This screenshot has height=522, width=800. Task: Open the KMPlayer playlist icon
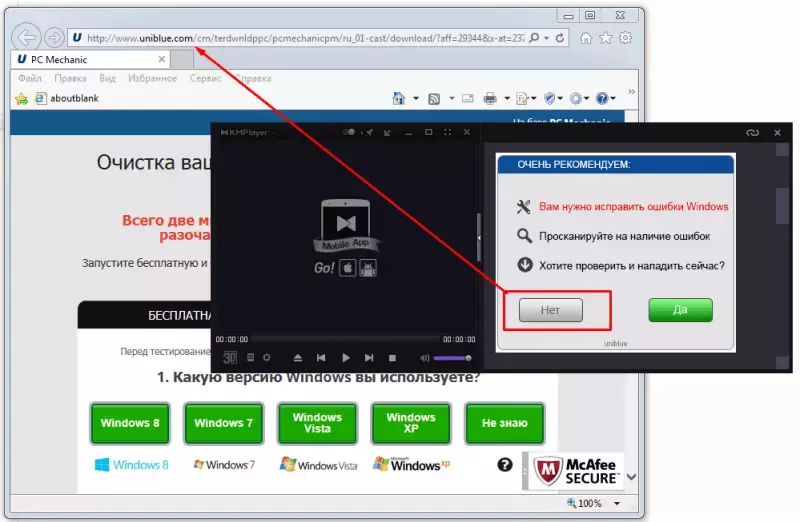(251, 358)
